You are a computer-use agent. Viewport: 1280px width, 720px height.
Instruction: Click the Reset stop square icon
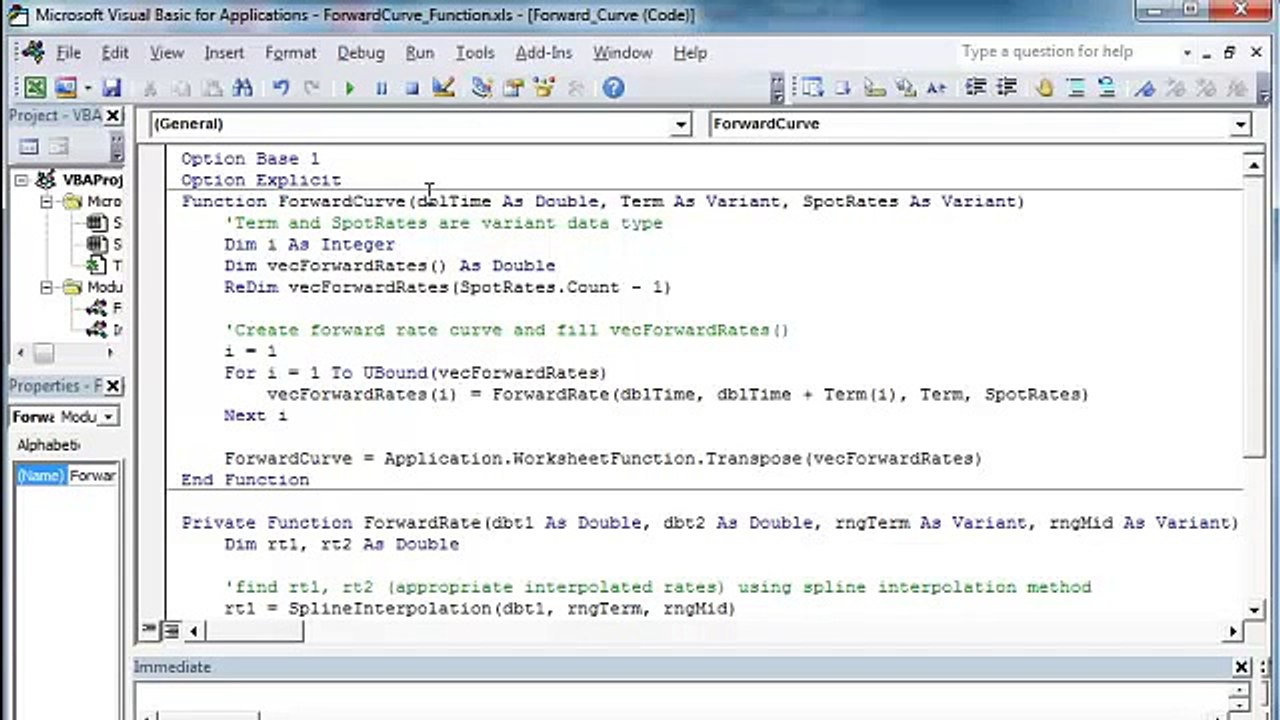coord(411,88)
